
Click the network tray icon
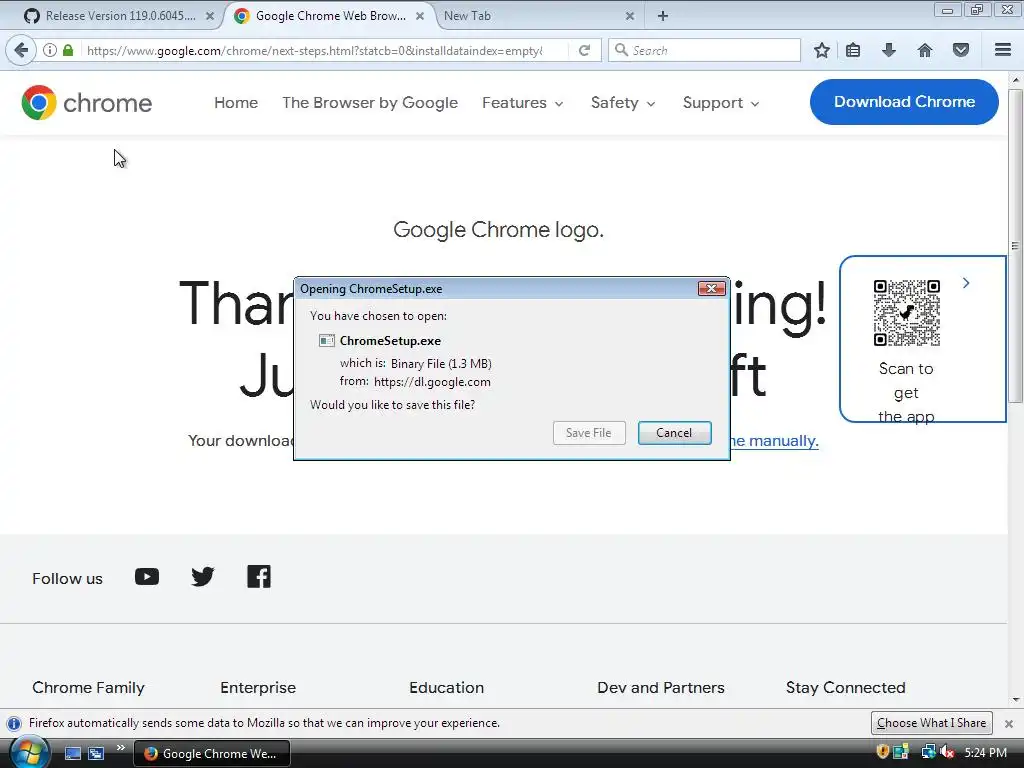click(927, 752)
